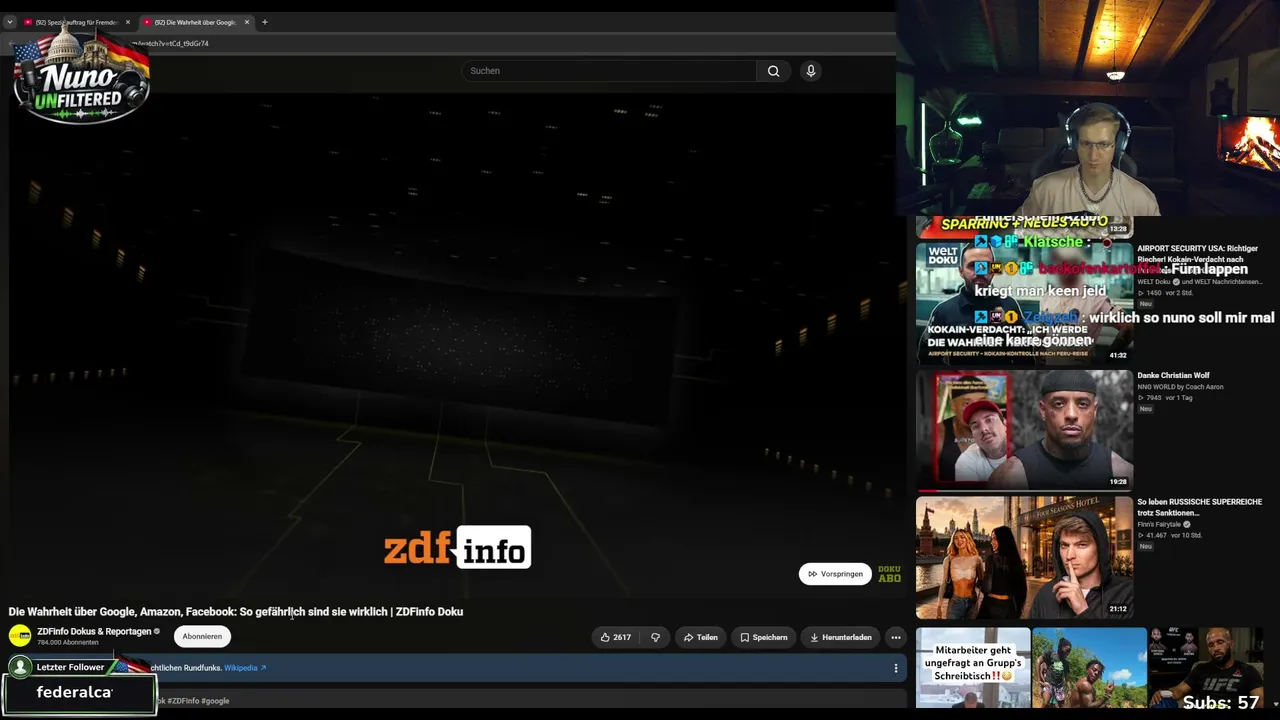Select the 'Die Wahrheit über Google' tab
Image resolution: width=1280 pixels, height=720 pixels.
pyautogui.click(x=197, y=22)
